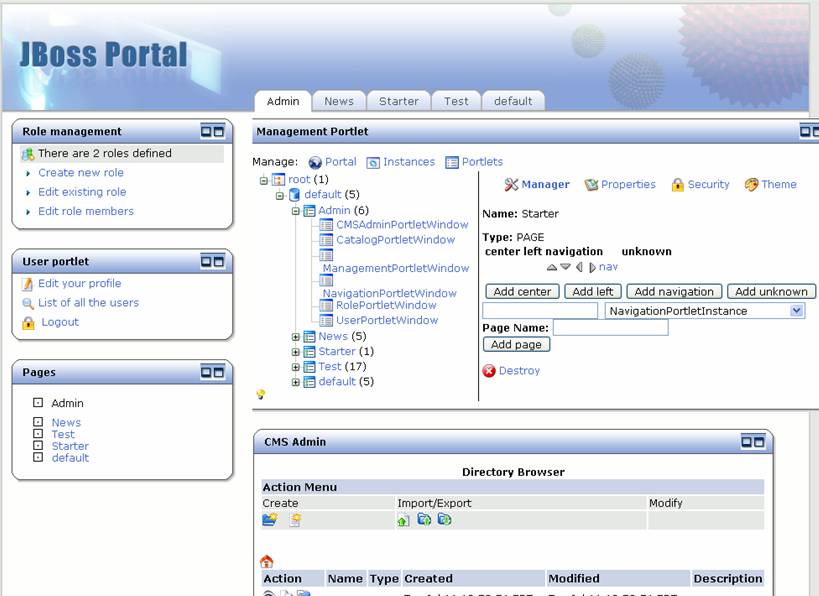Open the Create new role link
The width and height of the screenshot is (819, 596).
pos(81,173)
